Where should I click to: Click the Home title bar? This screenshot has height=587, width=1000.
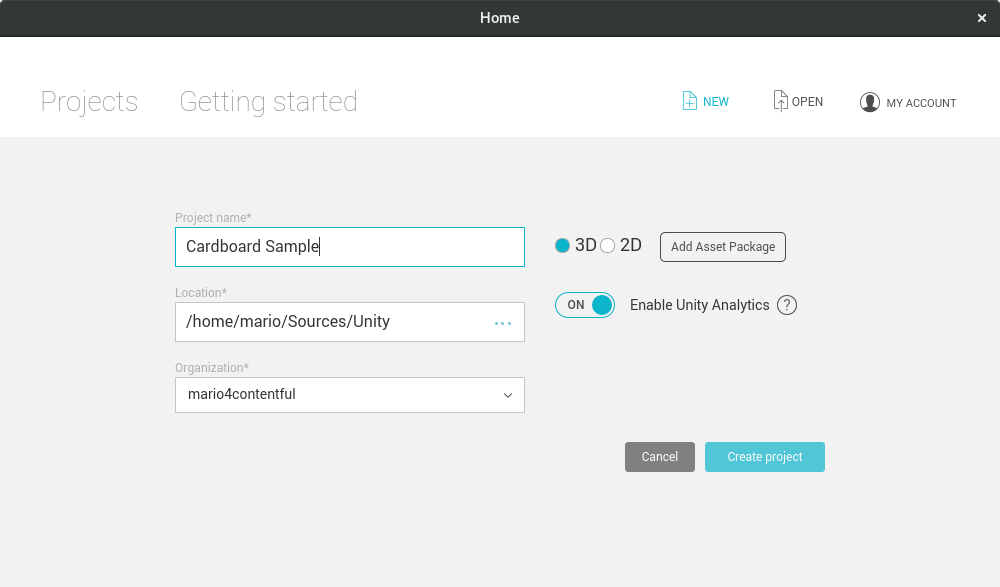(499, 18)
